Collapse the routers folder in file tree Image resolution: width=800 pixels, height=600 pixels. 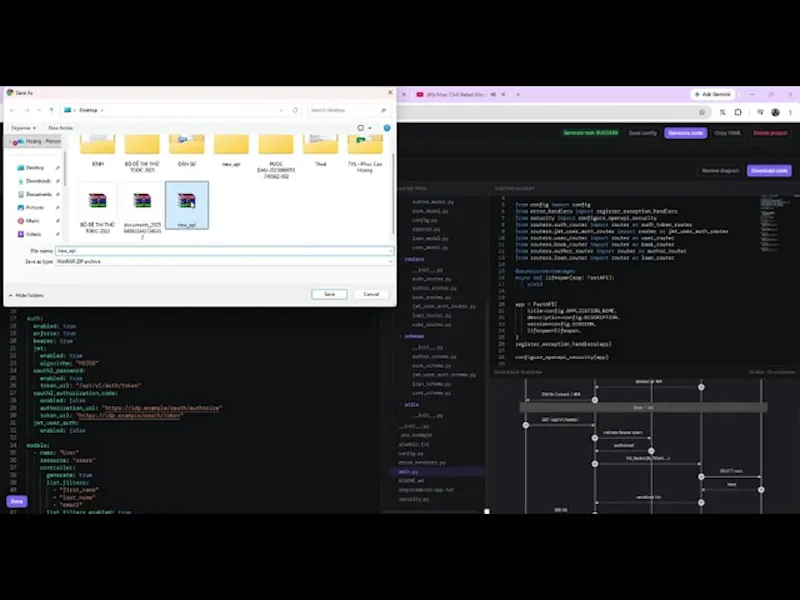pyautogui.click(x=414, y=259)
